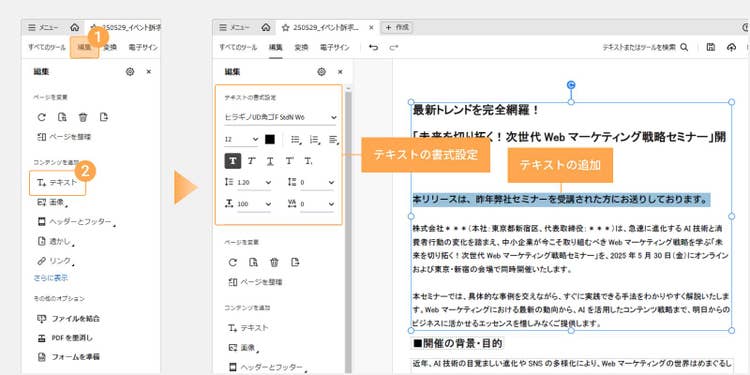Click bulleted list icon

pyautogui.click(x=296, y=140)
